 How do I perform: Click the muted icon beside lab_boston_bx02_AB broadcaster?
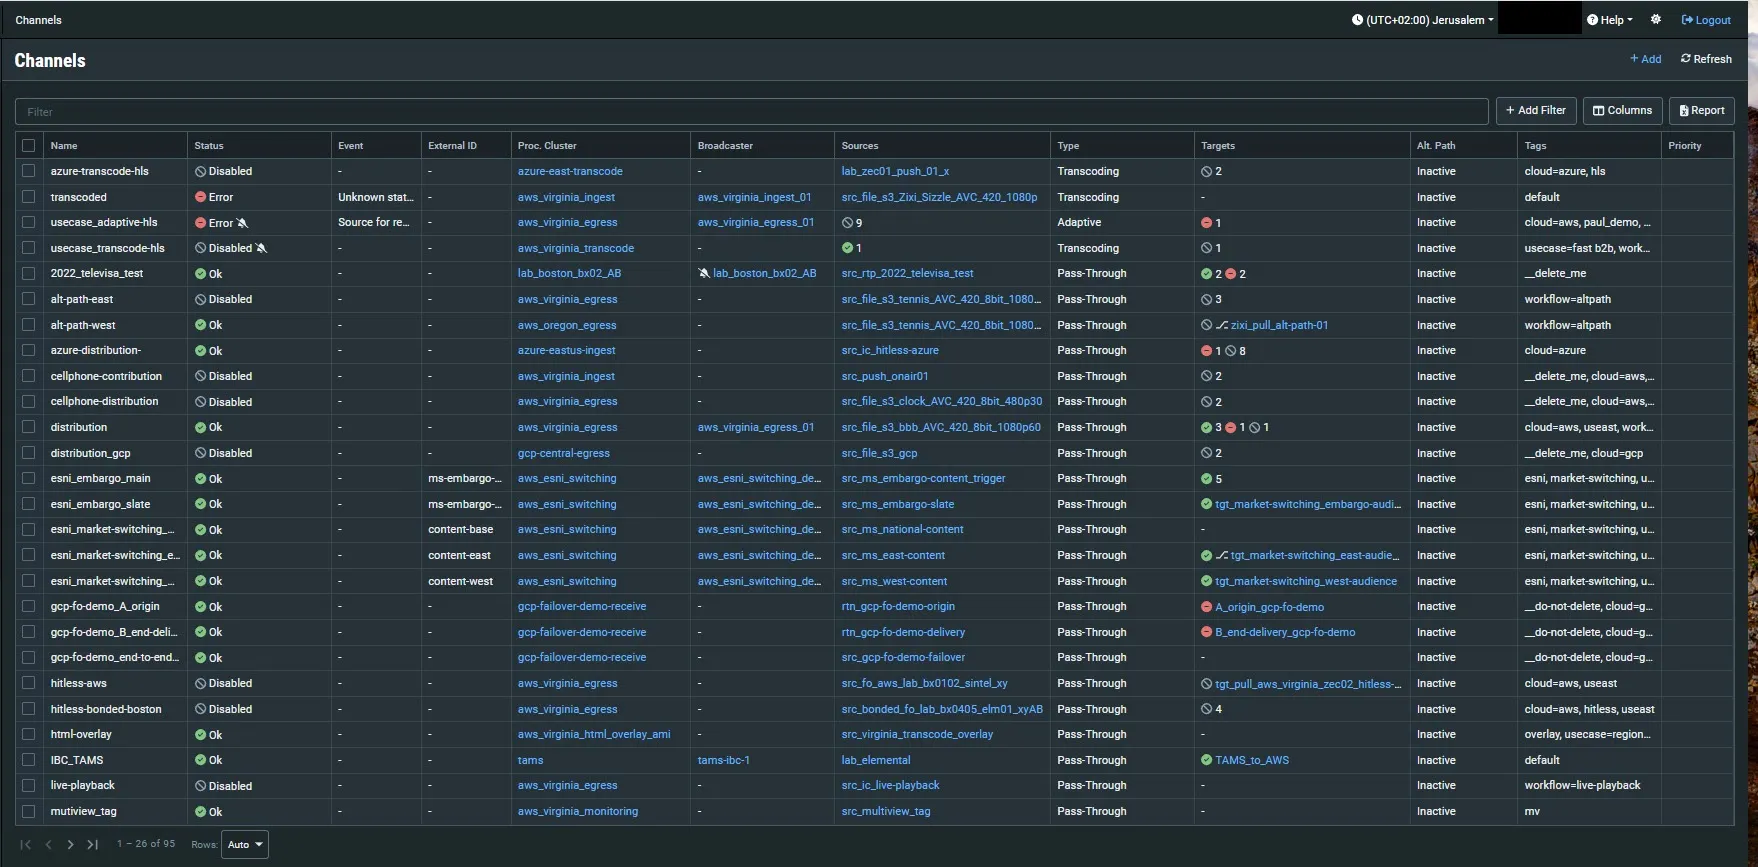(704, 274)
